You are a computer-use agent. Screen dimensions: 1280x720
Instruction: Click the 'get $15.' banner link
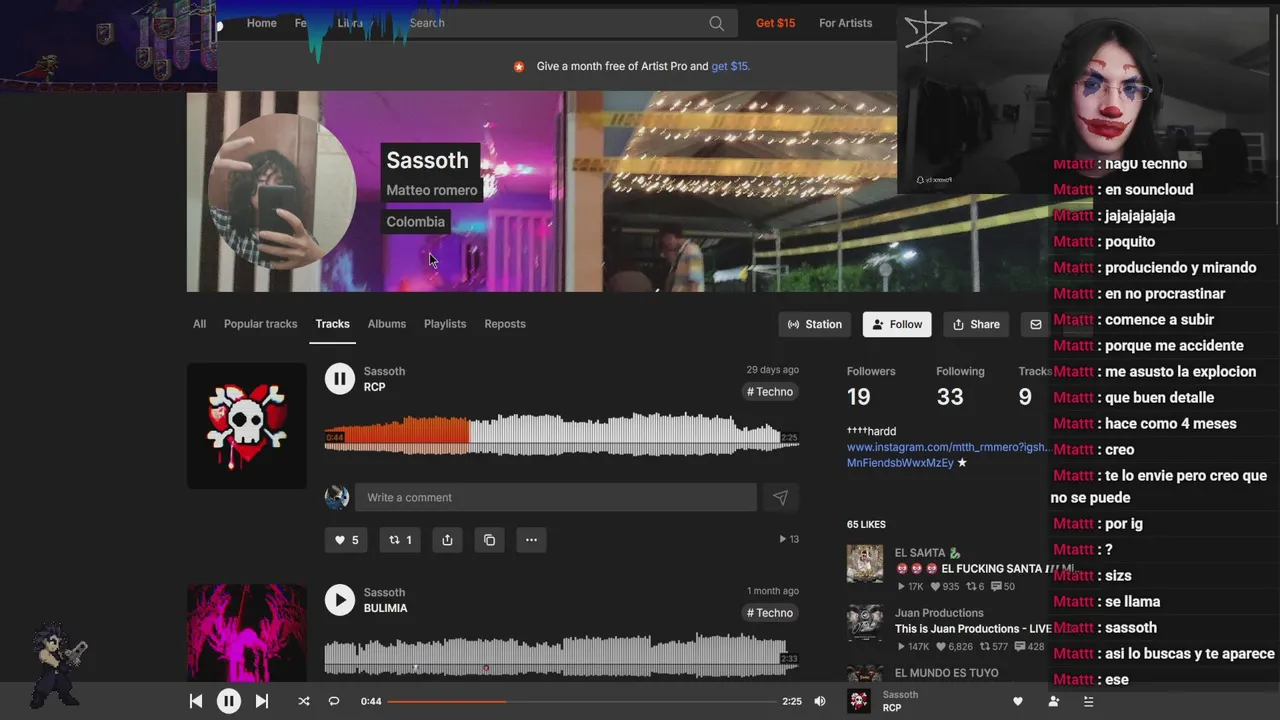(730, 66)
